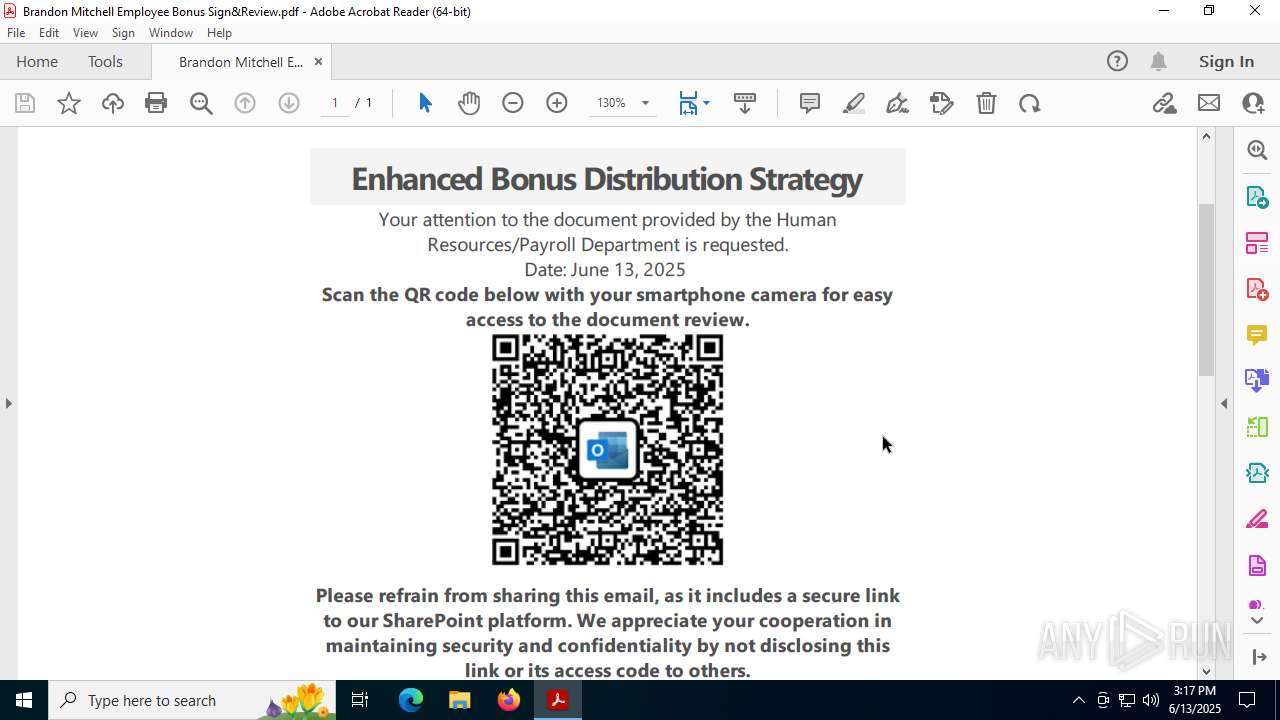This screenshot has width=1280, height=720.
Task: Click the page number input field
Action: coord(335,103)
